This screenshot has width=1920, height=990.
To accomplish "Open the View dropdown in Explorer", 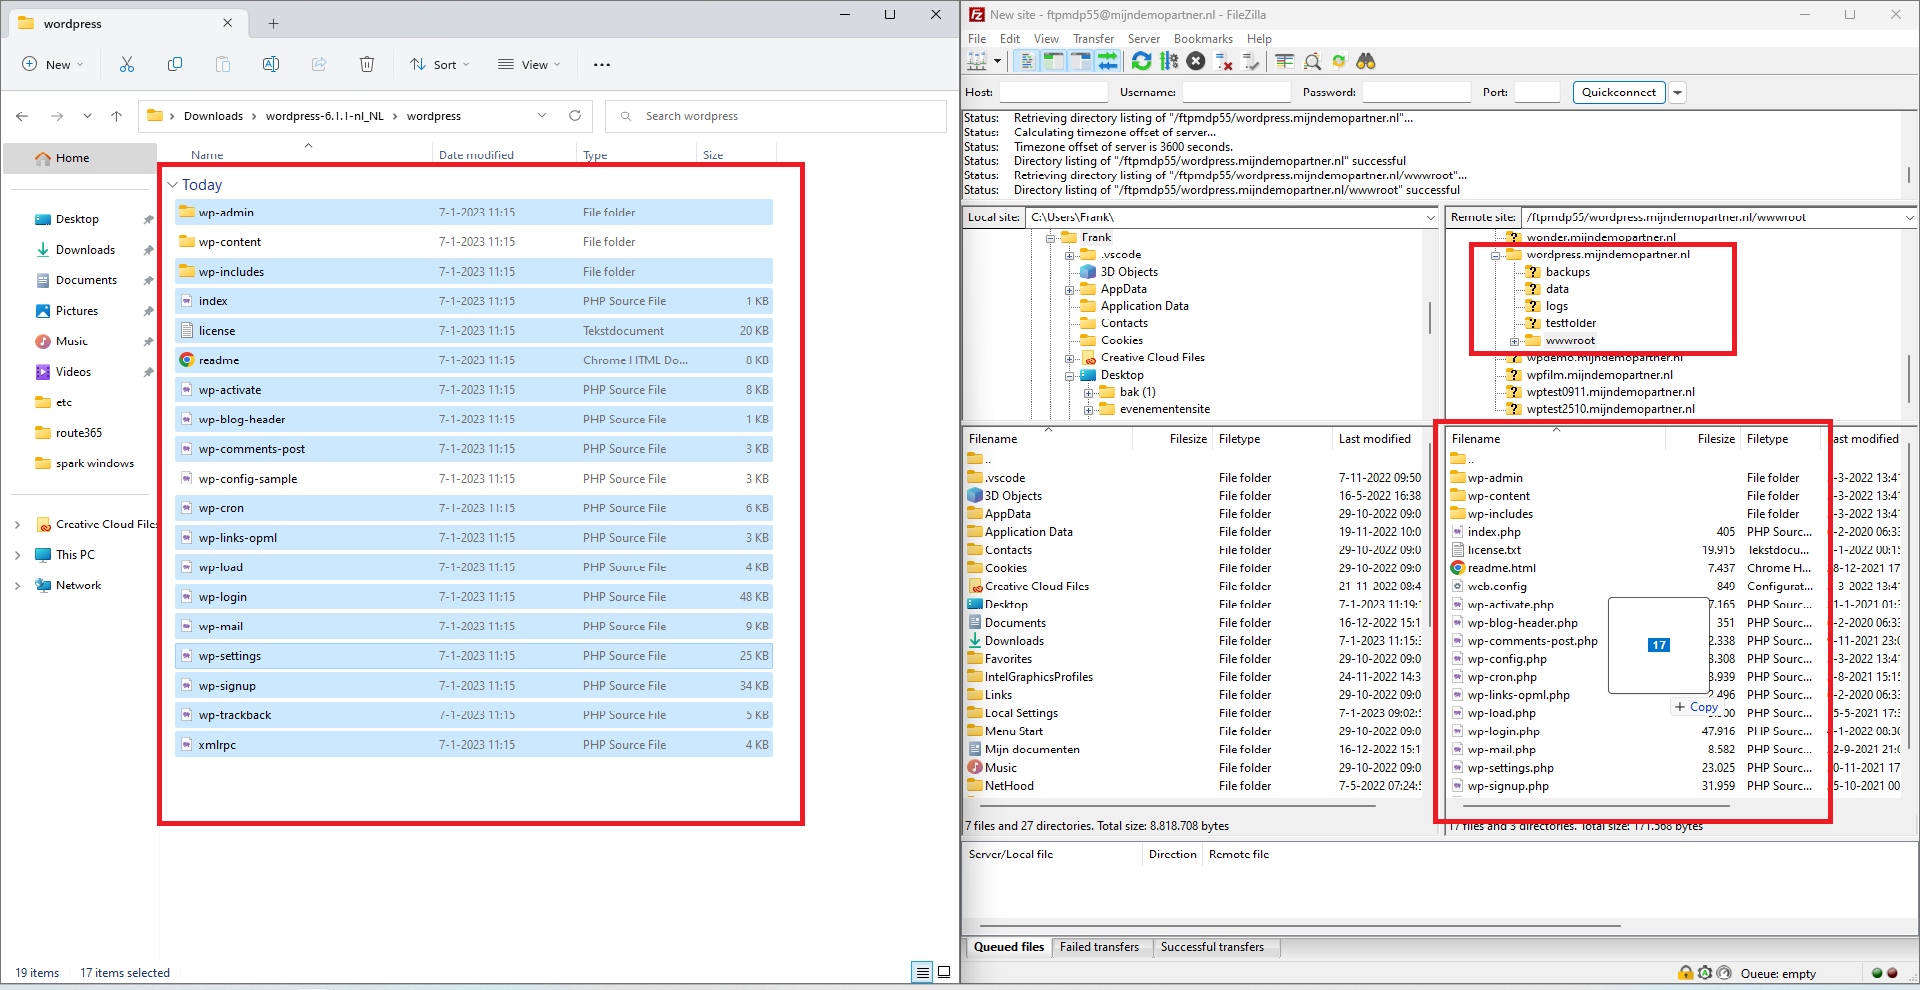I will point(529,64).
